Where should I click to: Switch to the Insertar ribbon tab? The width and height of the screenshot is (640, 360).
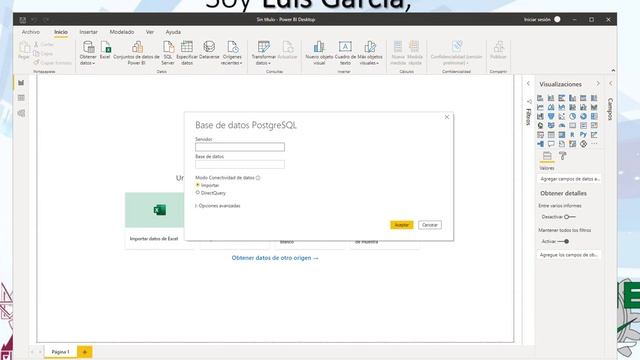[88, 32]
